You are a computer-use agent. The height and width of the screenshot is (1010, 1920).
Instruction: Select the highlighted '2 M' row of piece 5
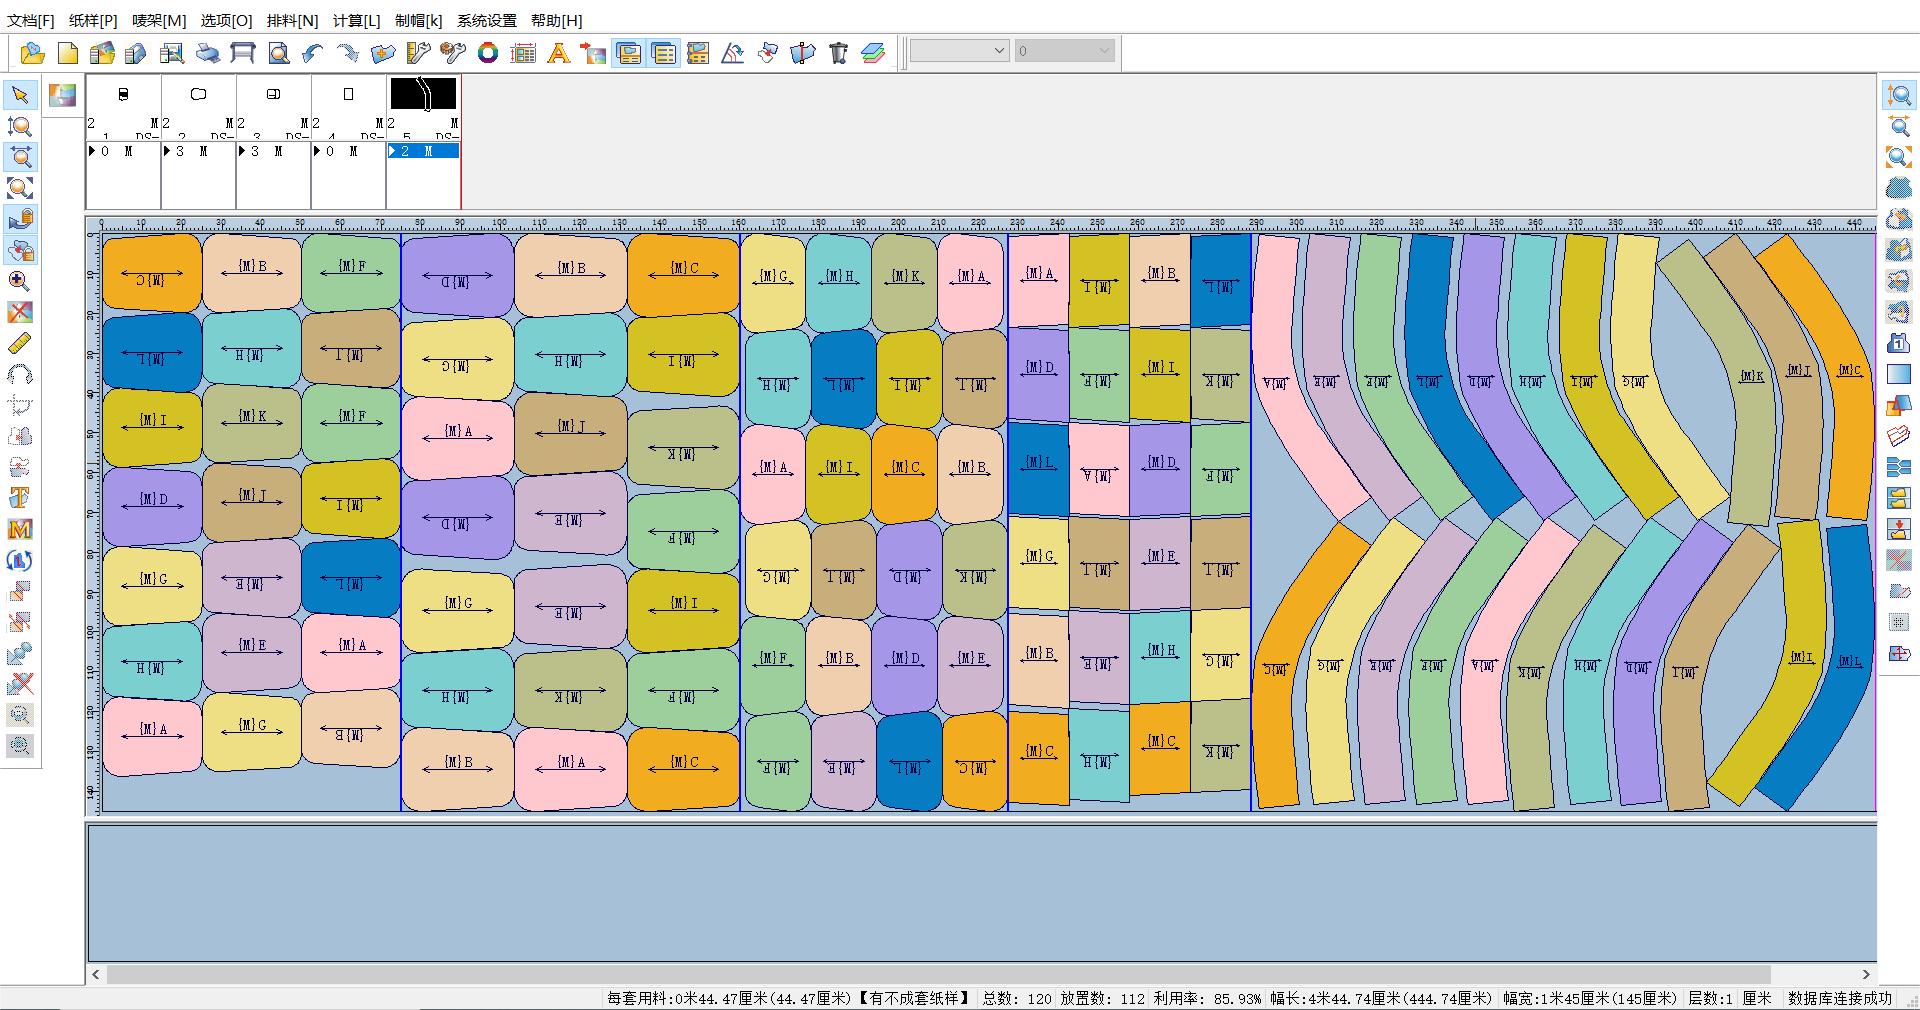pos(423,151)
